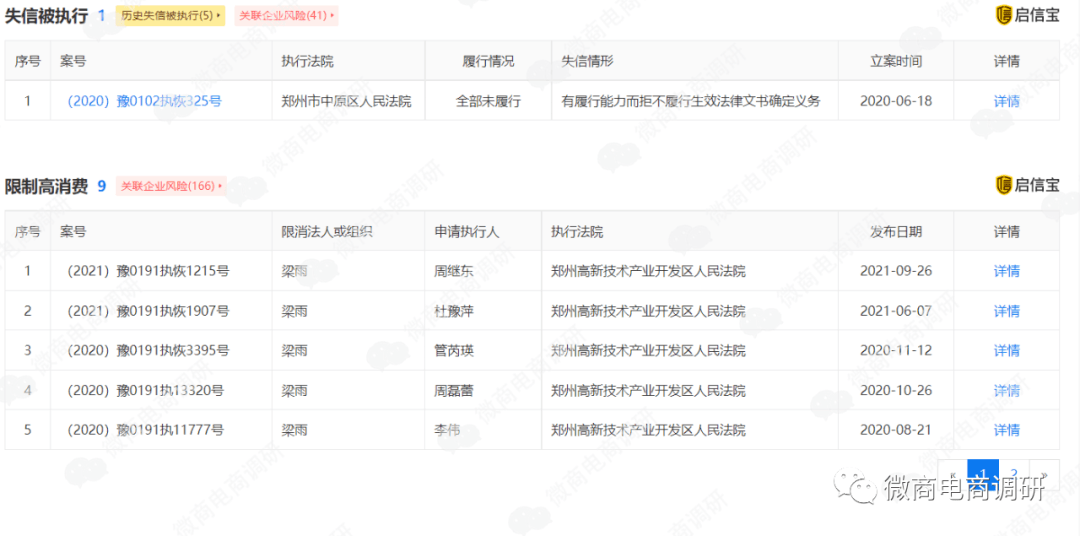The height and width of the screenshot is (536, 1080).
Task: View 详情 for case 豫0191执恢1215号
Action: coord(1006,271)
